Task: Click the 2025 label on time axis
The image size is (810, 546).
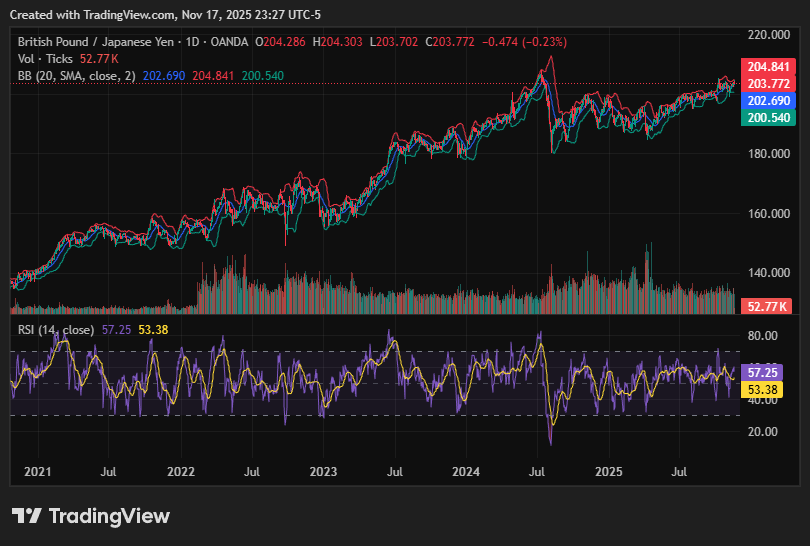Action: [x=609, y=470]
